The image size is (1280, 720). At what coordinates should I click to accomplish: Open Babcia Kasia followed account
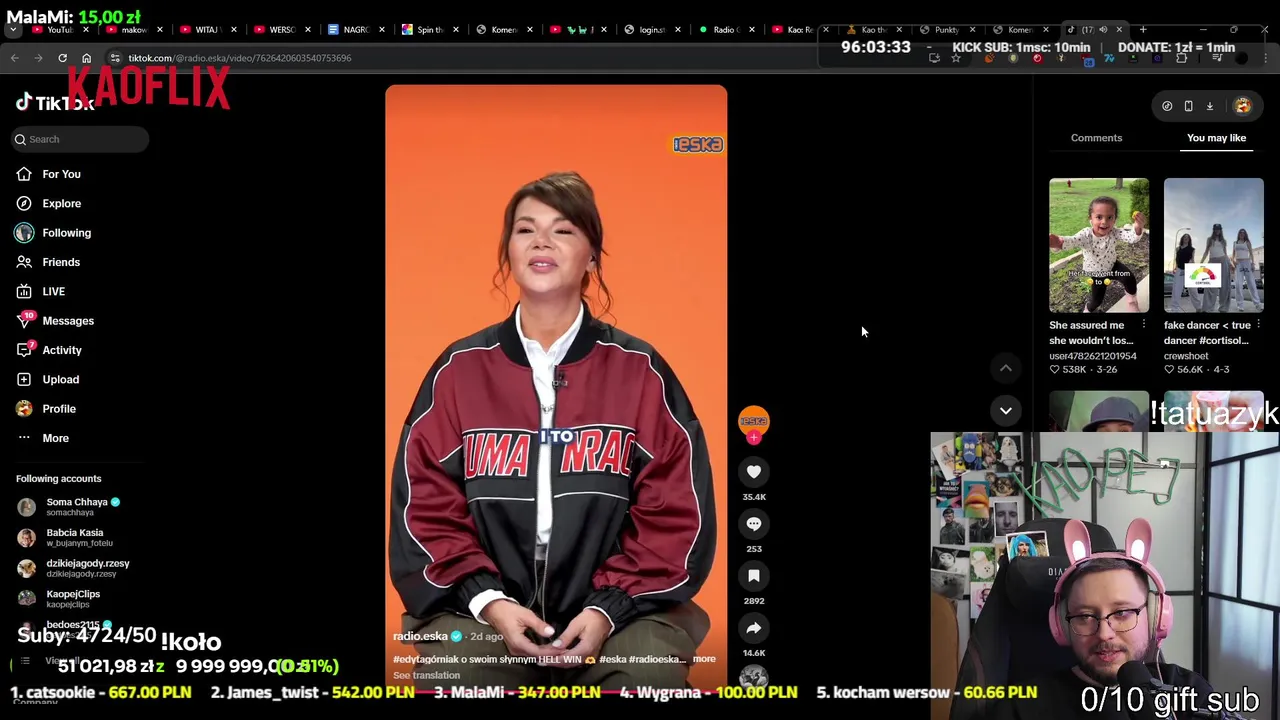point(75,538)
